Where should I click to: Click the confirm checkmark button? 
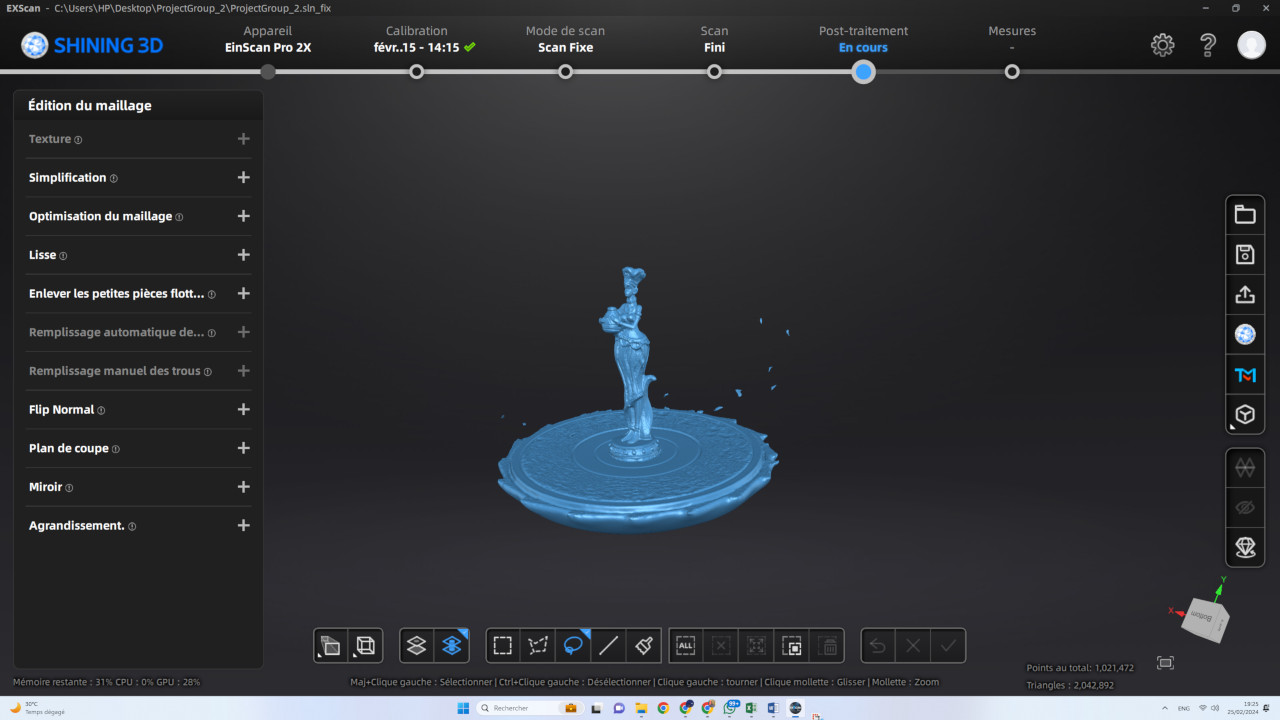click(x=948, y=646)
